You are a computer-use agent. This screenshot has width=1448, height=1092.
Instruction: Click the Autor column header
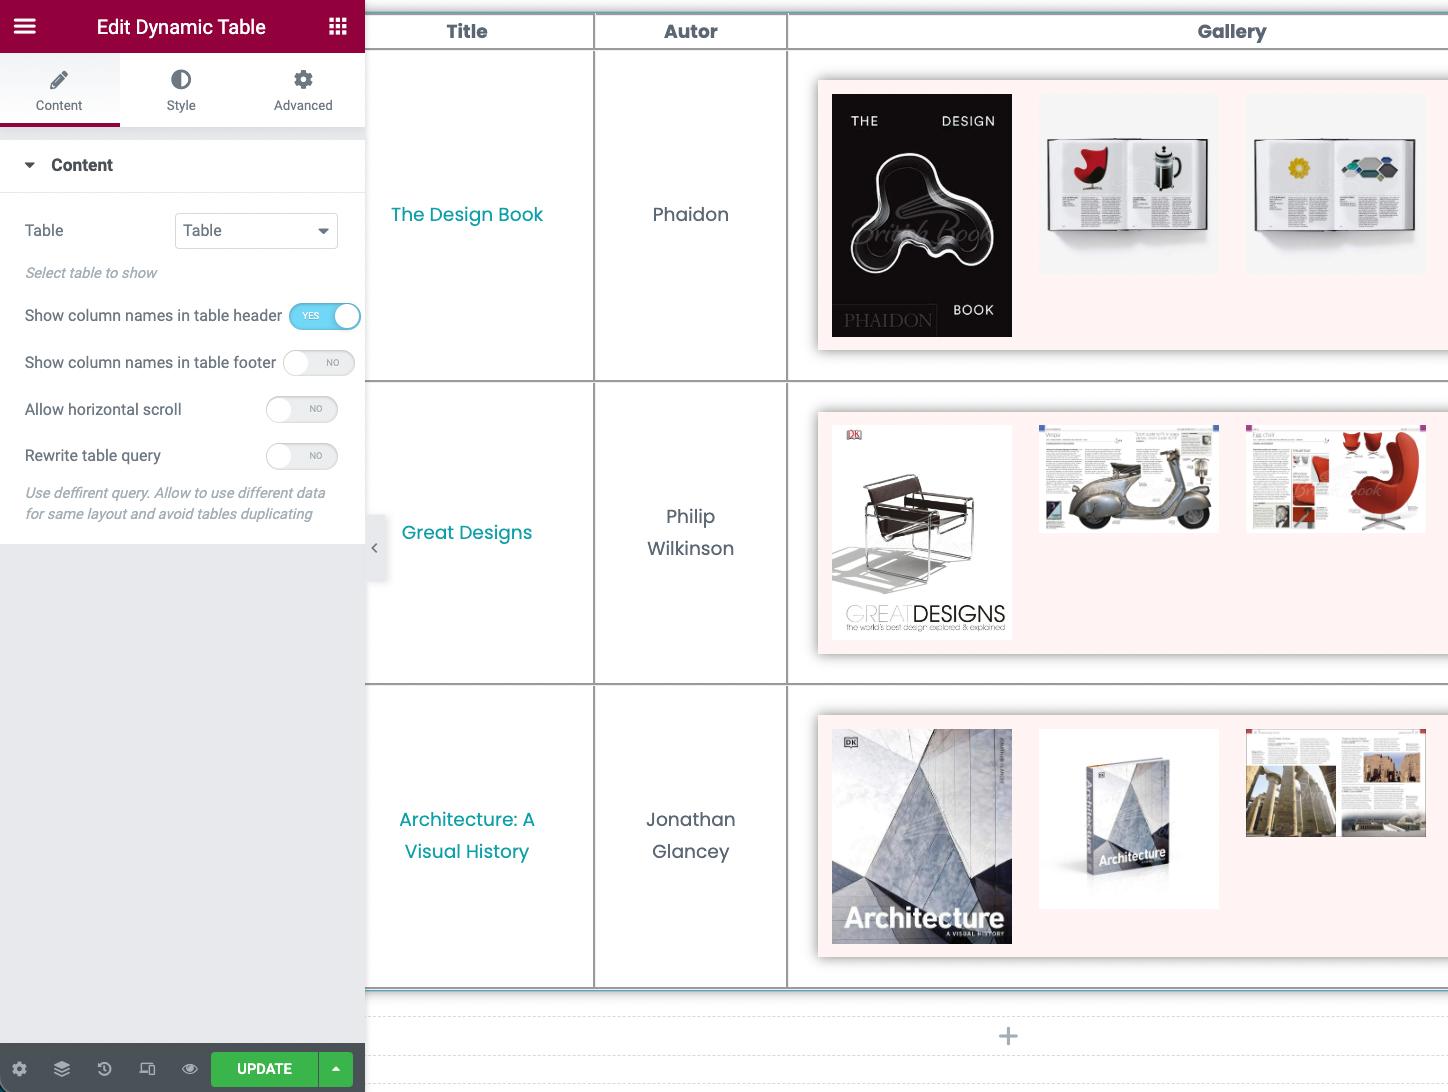(x=691, y=31)
